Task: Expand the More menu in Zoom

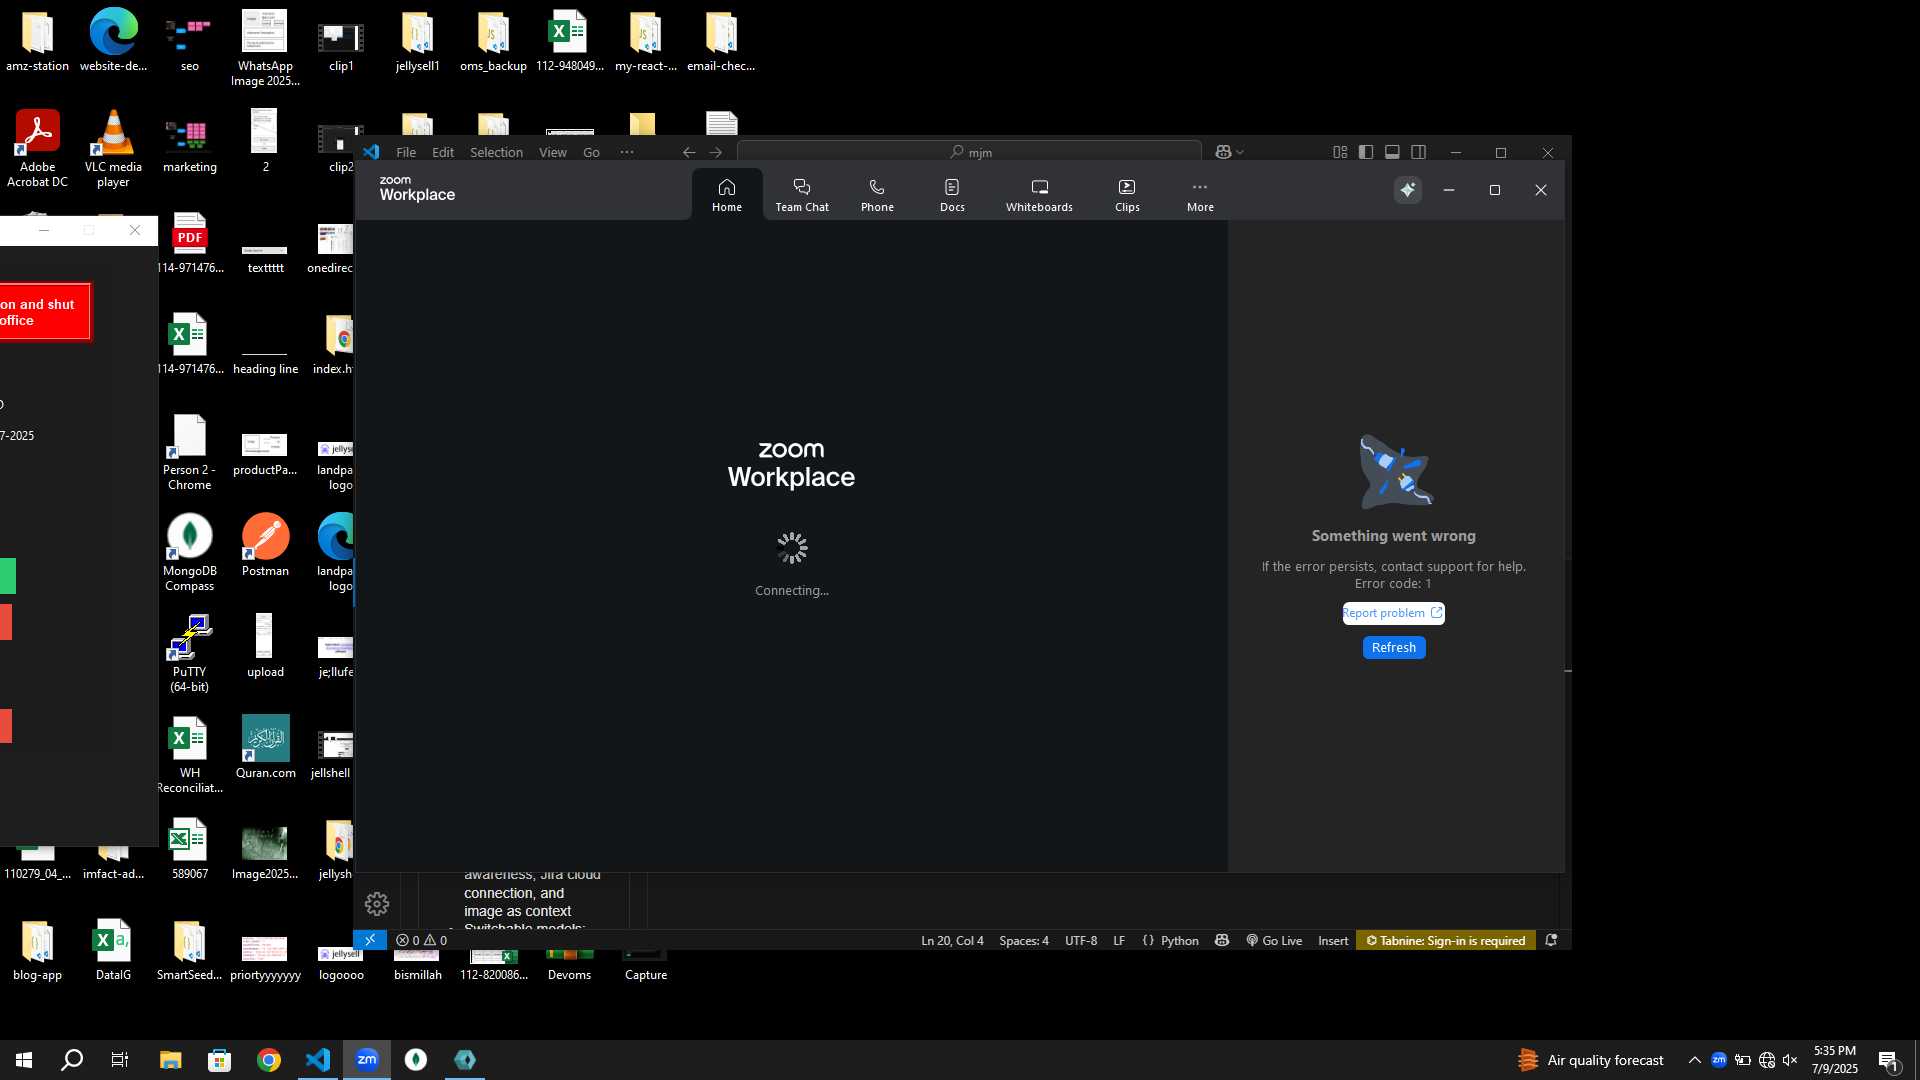Action: [x=1200, y=194]
